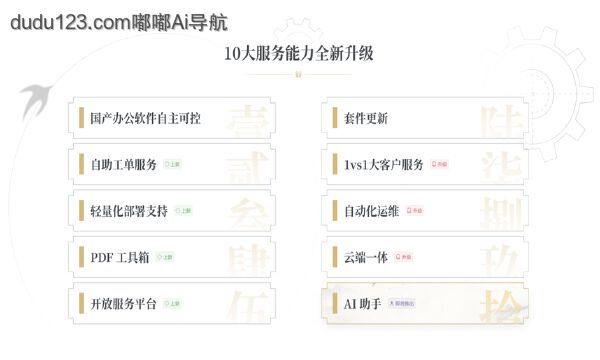Click the 云端一体 card title
600x360 pixels.
pyautogui.click(x=366, y=257)
